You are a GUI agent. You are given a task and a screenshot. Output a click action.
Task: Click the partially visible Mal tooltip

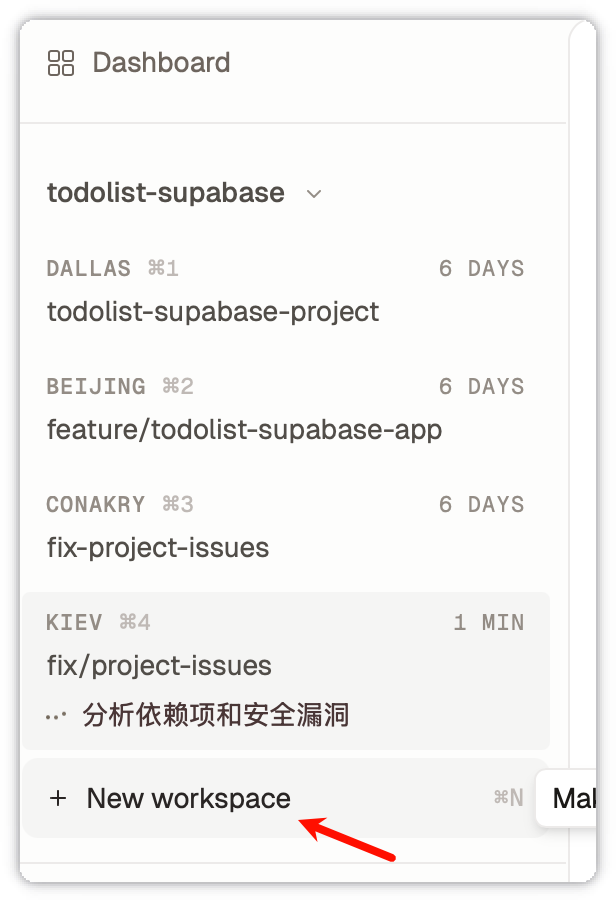tap(575, 798)
